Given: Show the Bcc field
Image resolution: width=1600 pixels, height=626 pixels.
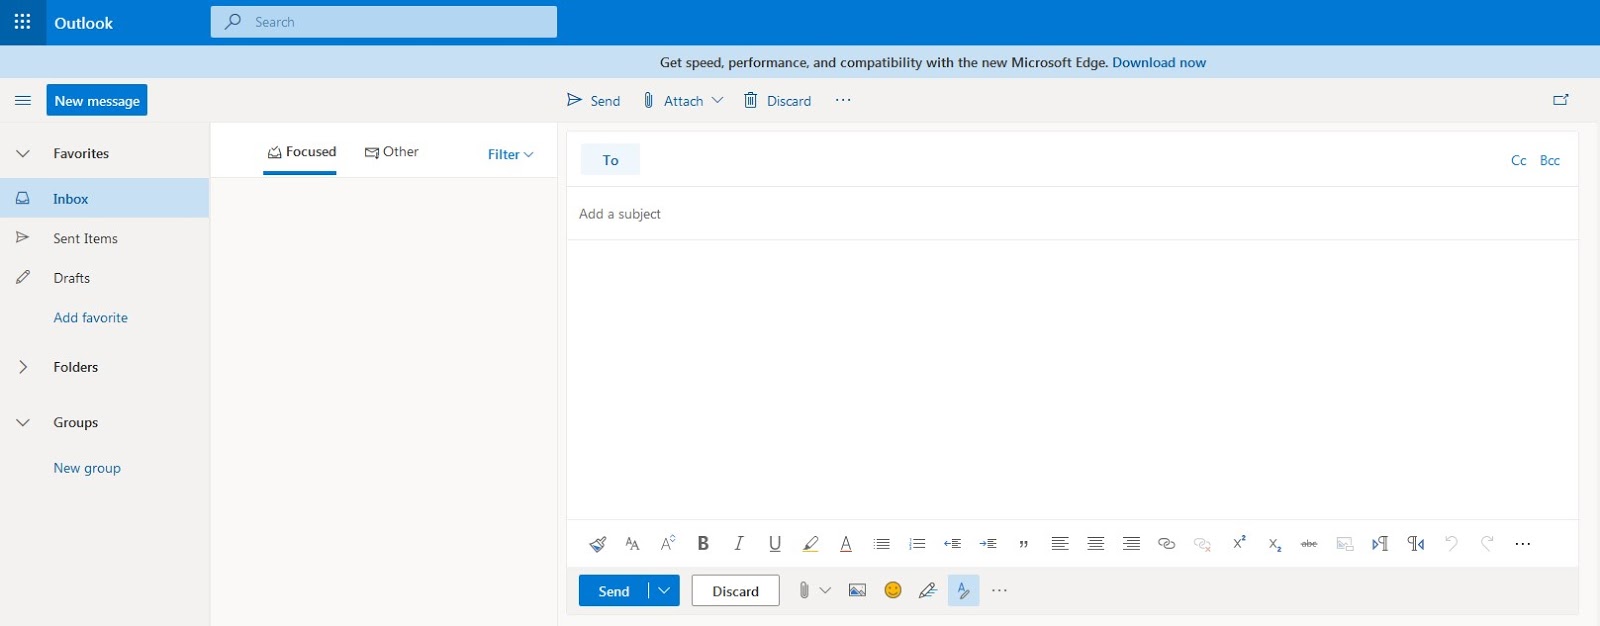Looking at the screenshot, I should (x=1549, y=160).
